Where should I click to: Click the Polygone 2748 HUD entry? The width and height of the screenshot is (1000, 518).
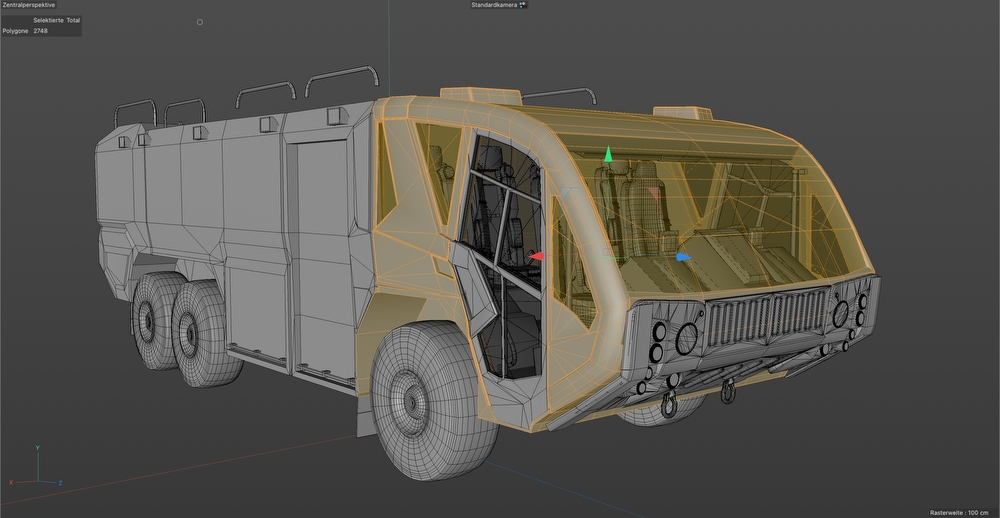coord(26,31)
